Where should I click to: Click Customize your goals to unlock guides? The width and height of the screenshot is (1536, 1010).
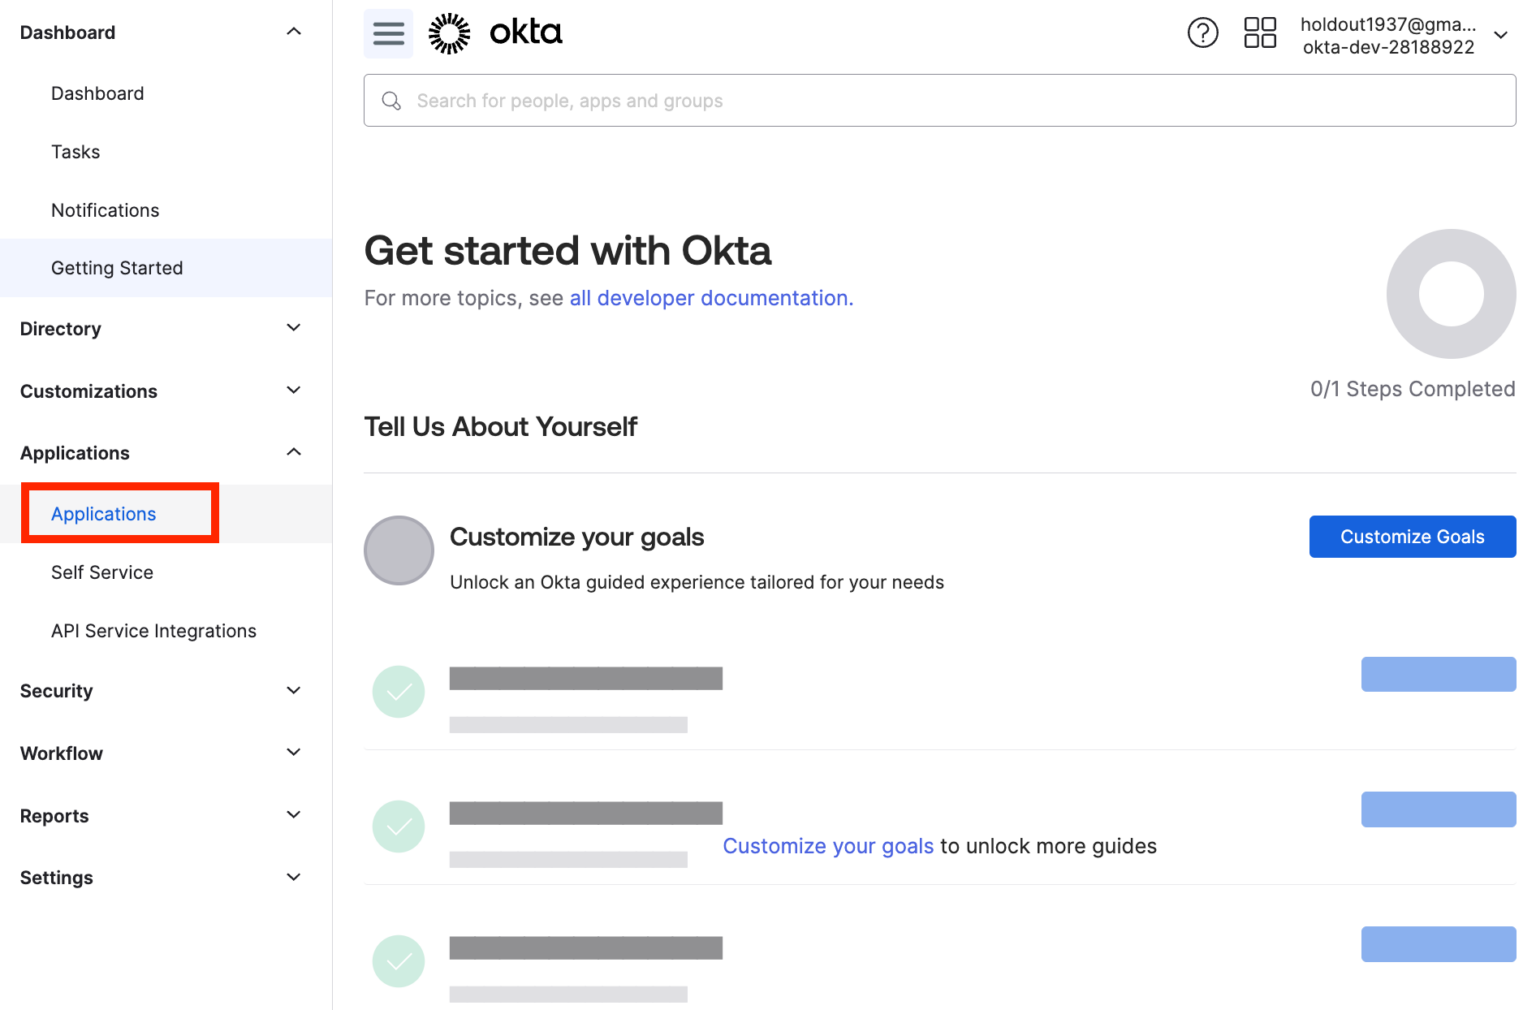click(x=828, y=846)
